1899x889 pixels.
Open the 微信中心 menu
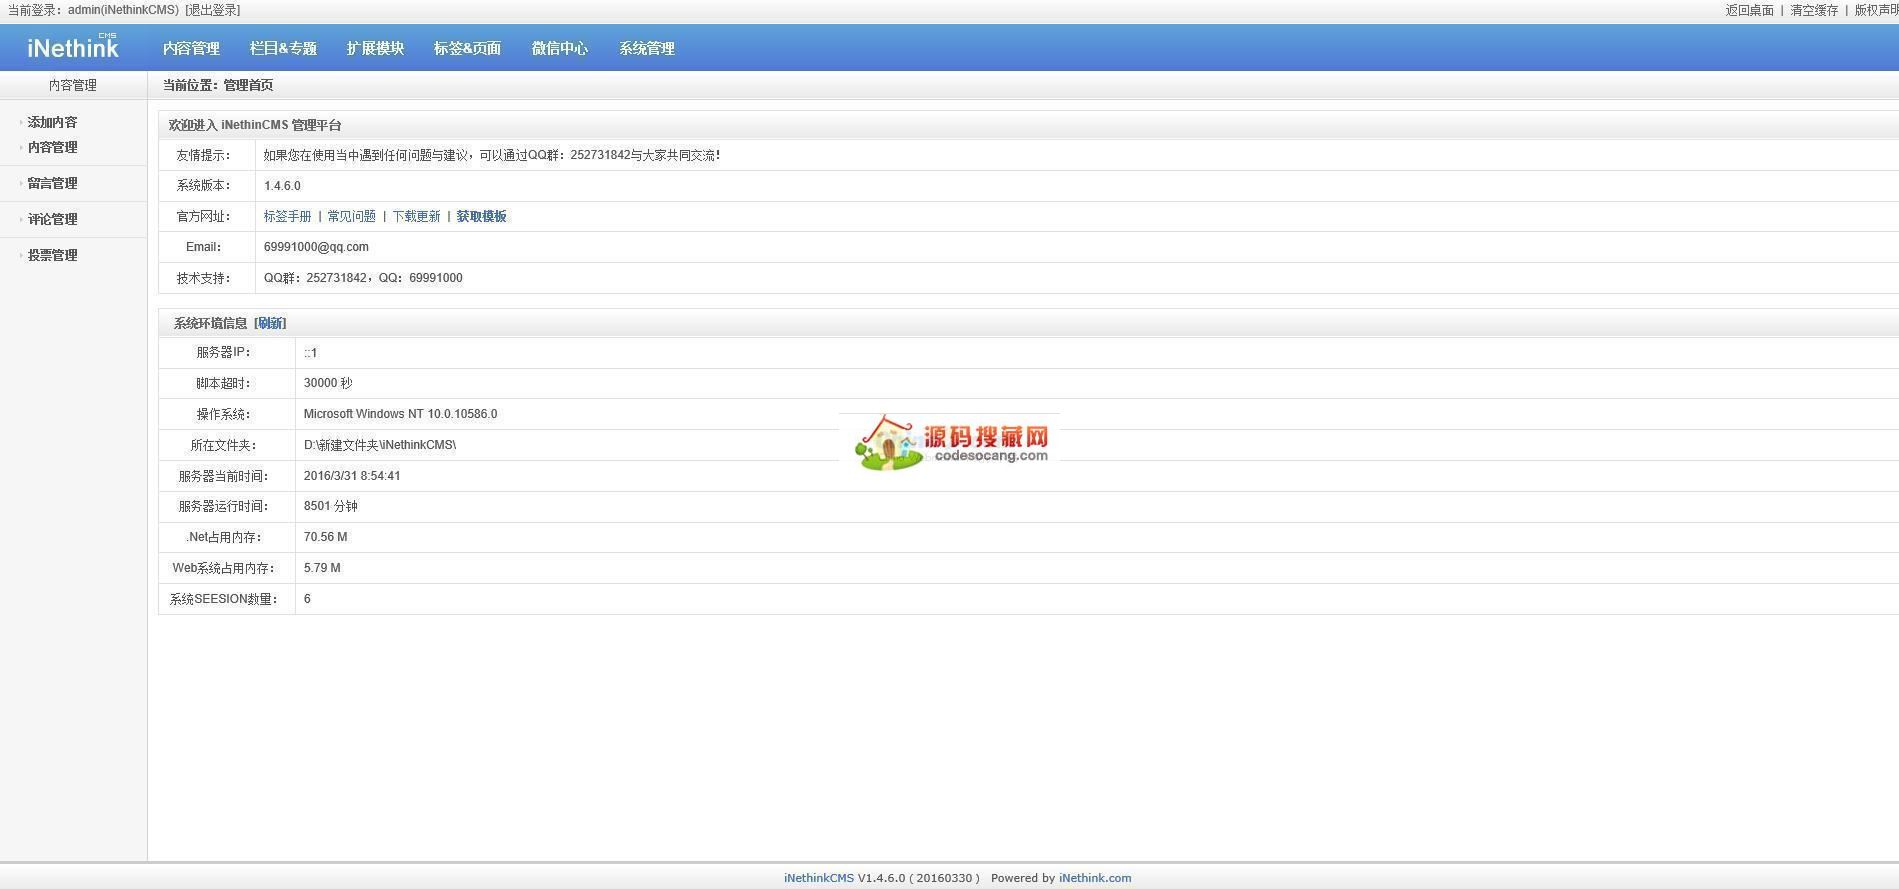560,48
